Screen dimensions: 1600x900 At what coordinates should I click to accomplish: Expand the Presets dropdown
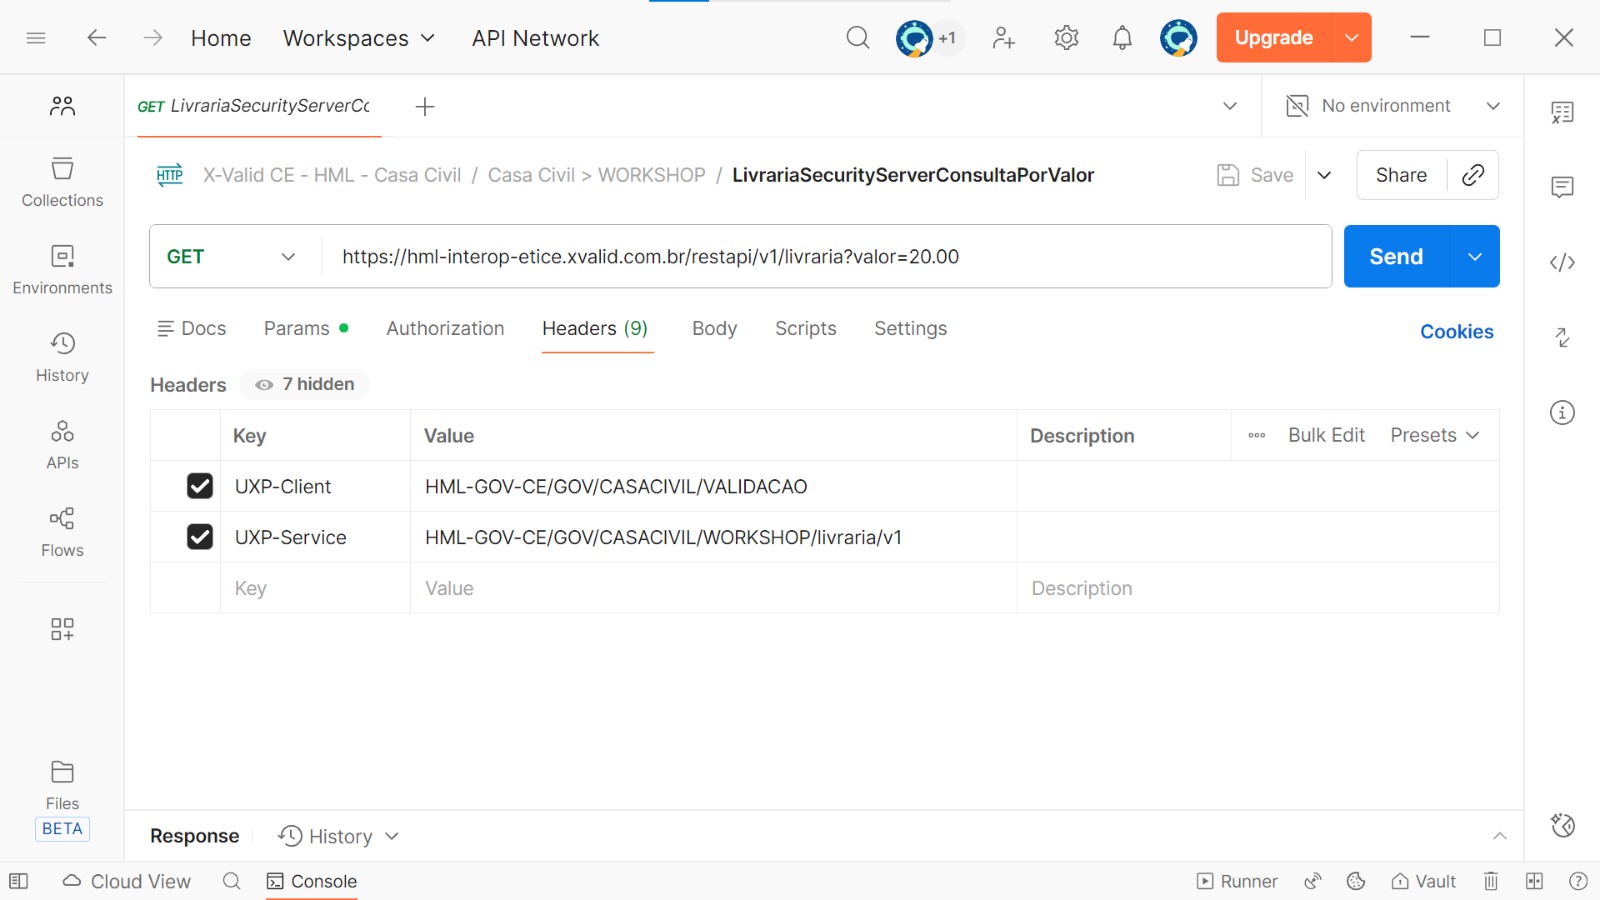1434,435
